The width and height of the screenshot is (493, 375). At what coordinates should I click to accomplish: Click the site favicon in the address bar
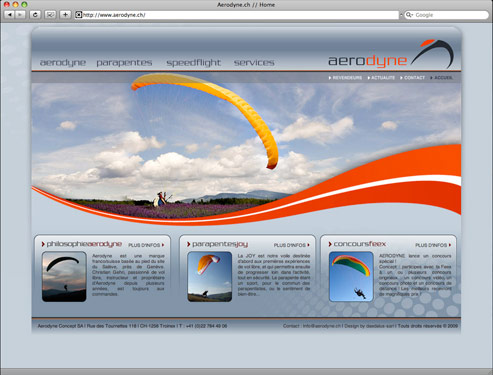click(x=79, y=15)
